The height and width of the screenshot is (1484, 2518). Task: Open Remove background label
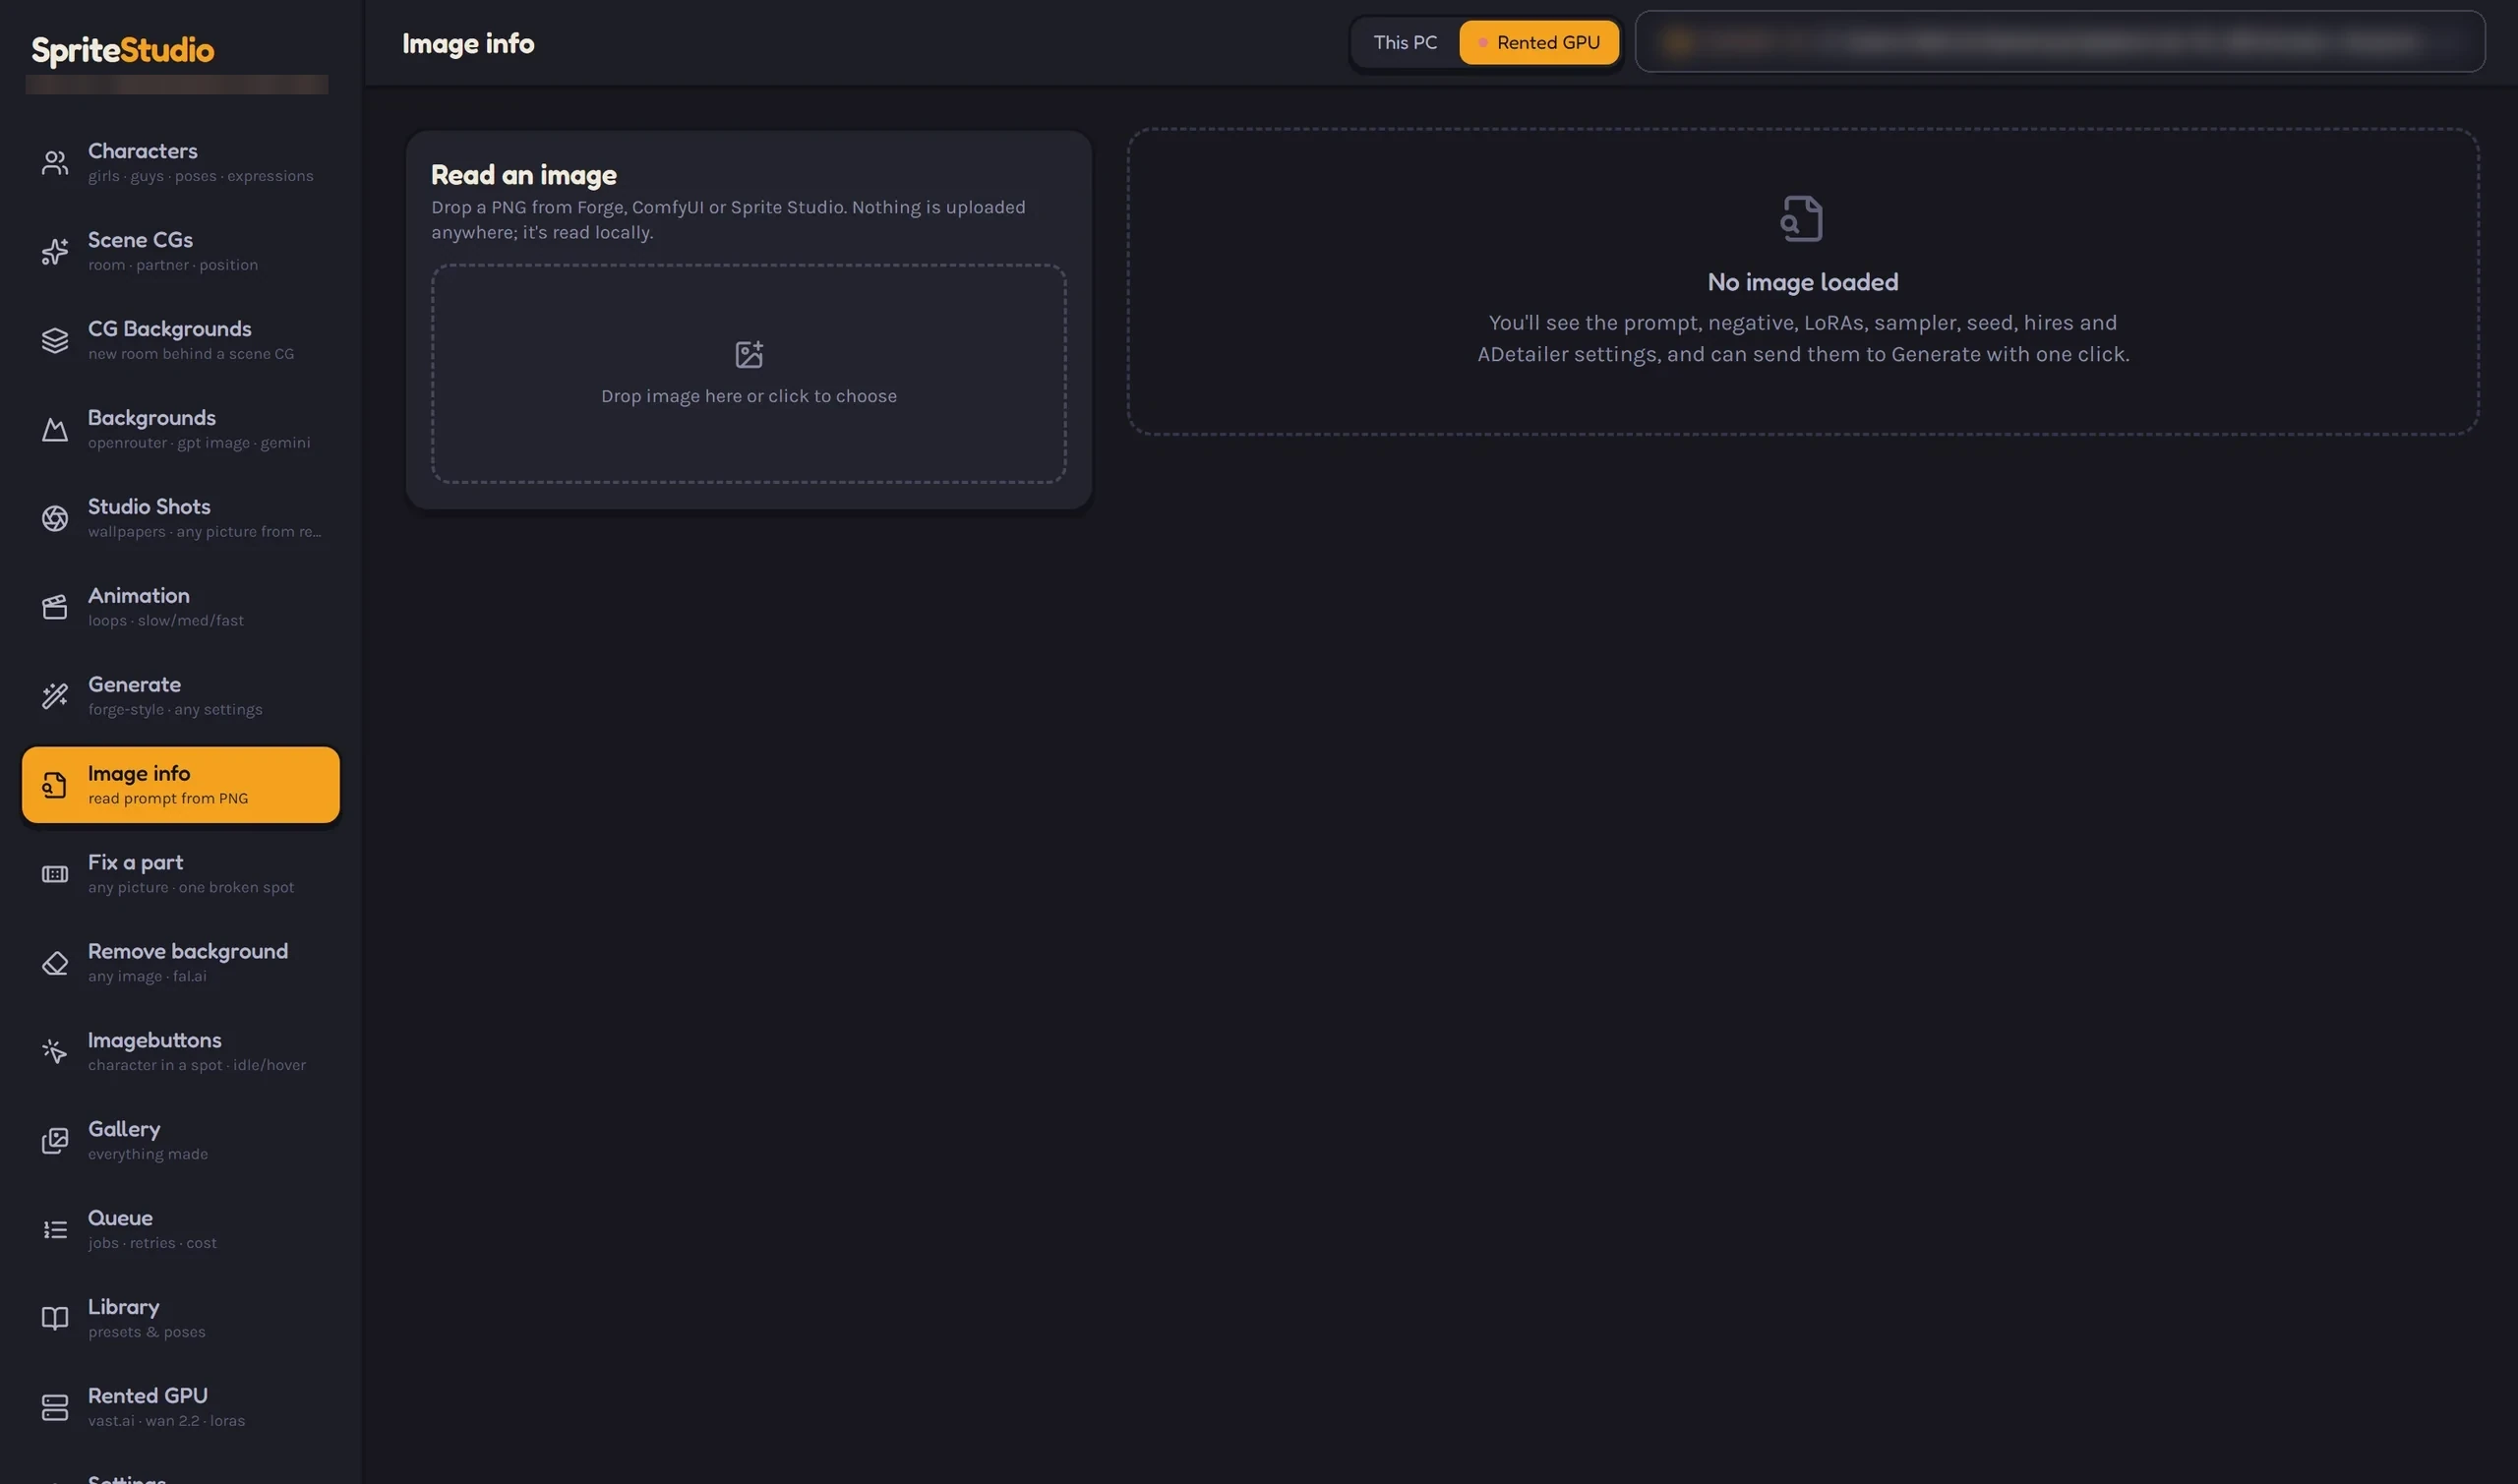click(x=188, y=951)
